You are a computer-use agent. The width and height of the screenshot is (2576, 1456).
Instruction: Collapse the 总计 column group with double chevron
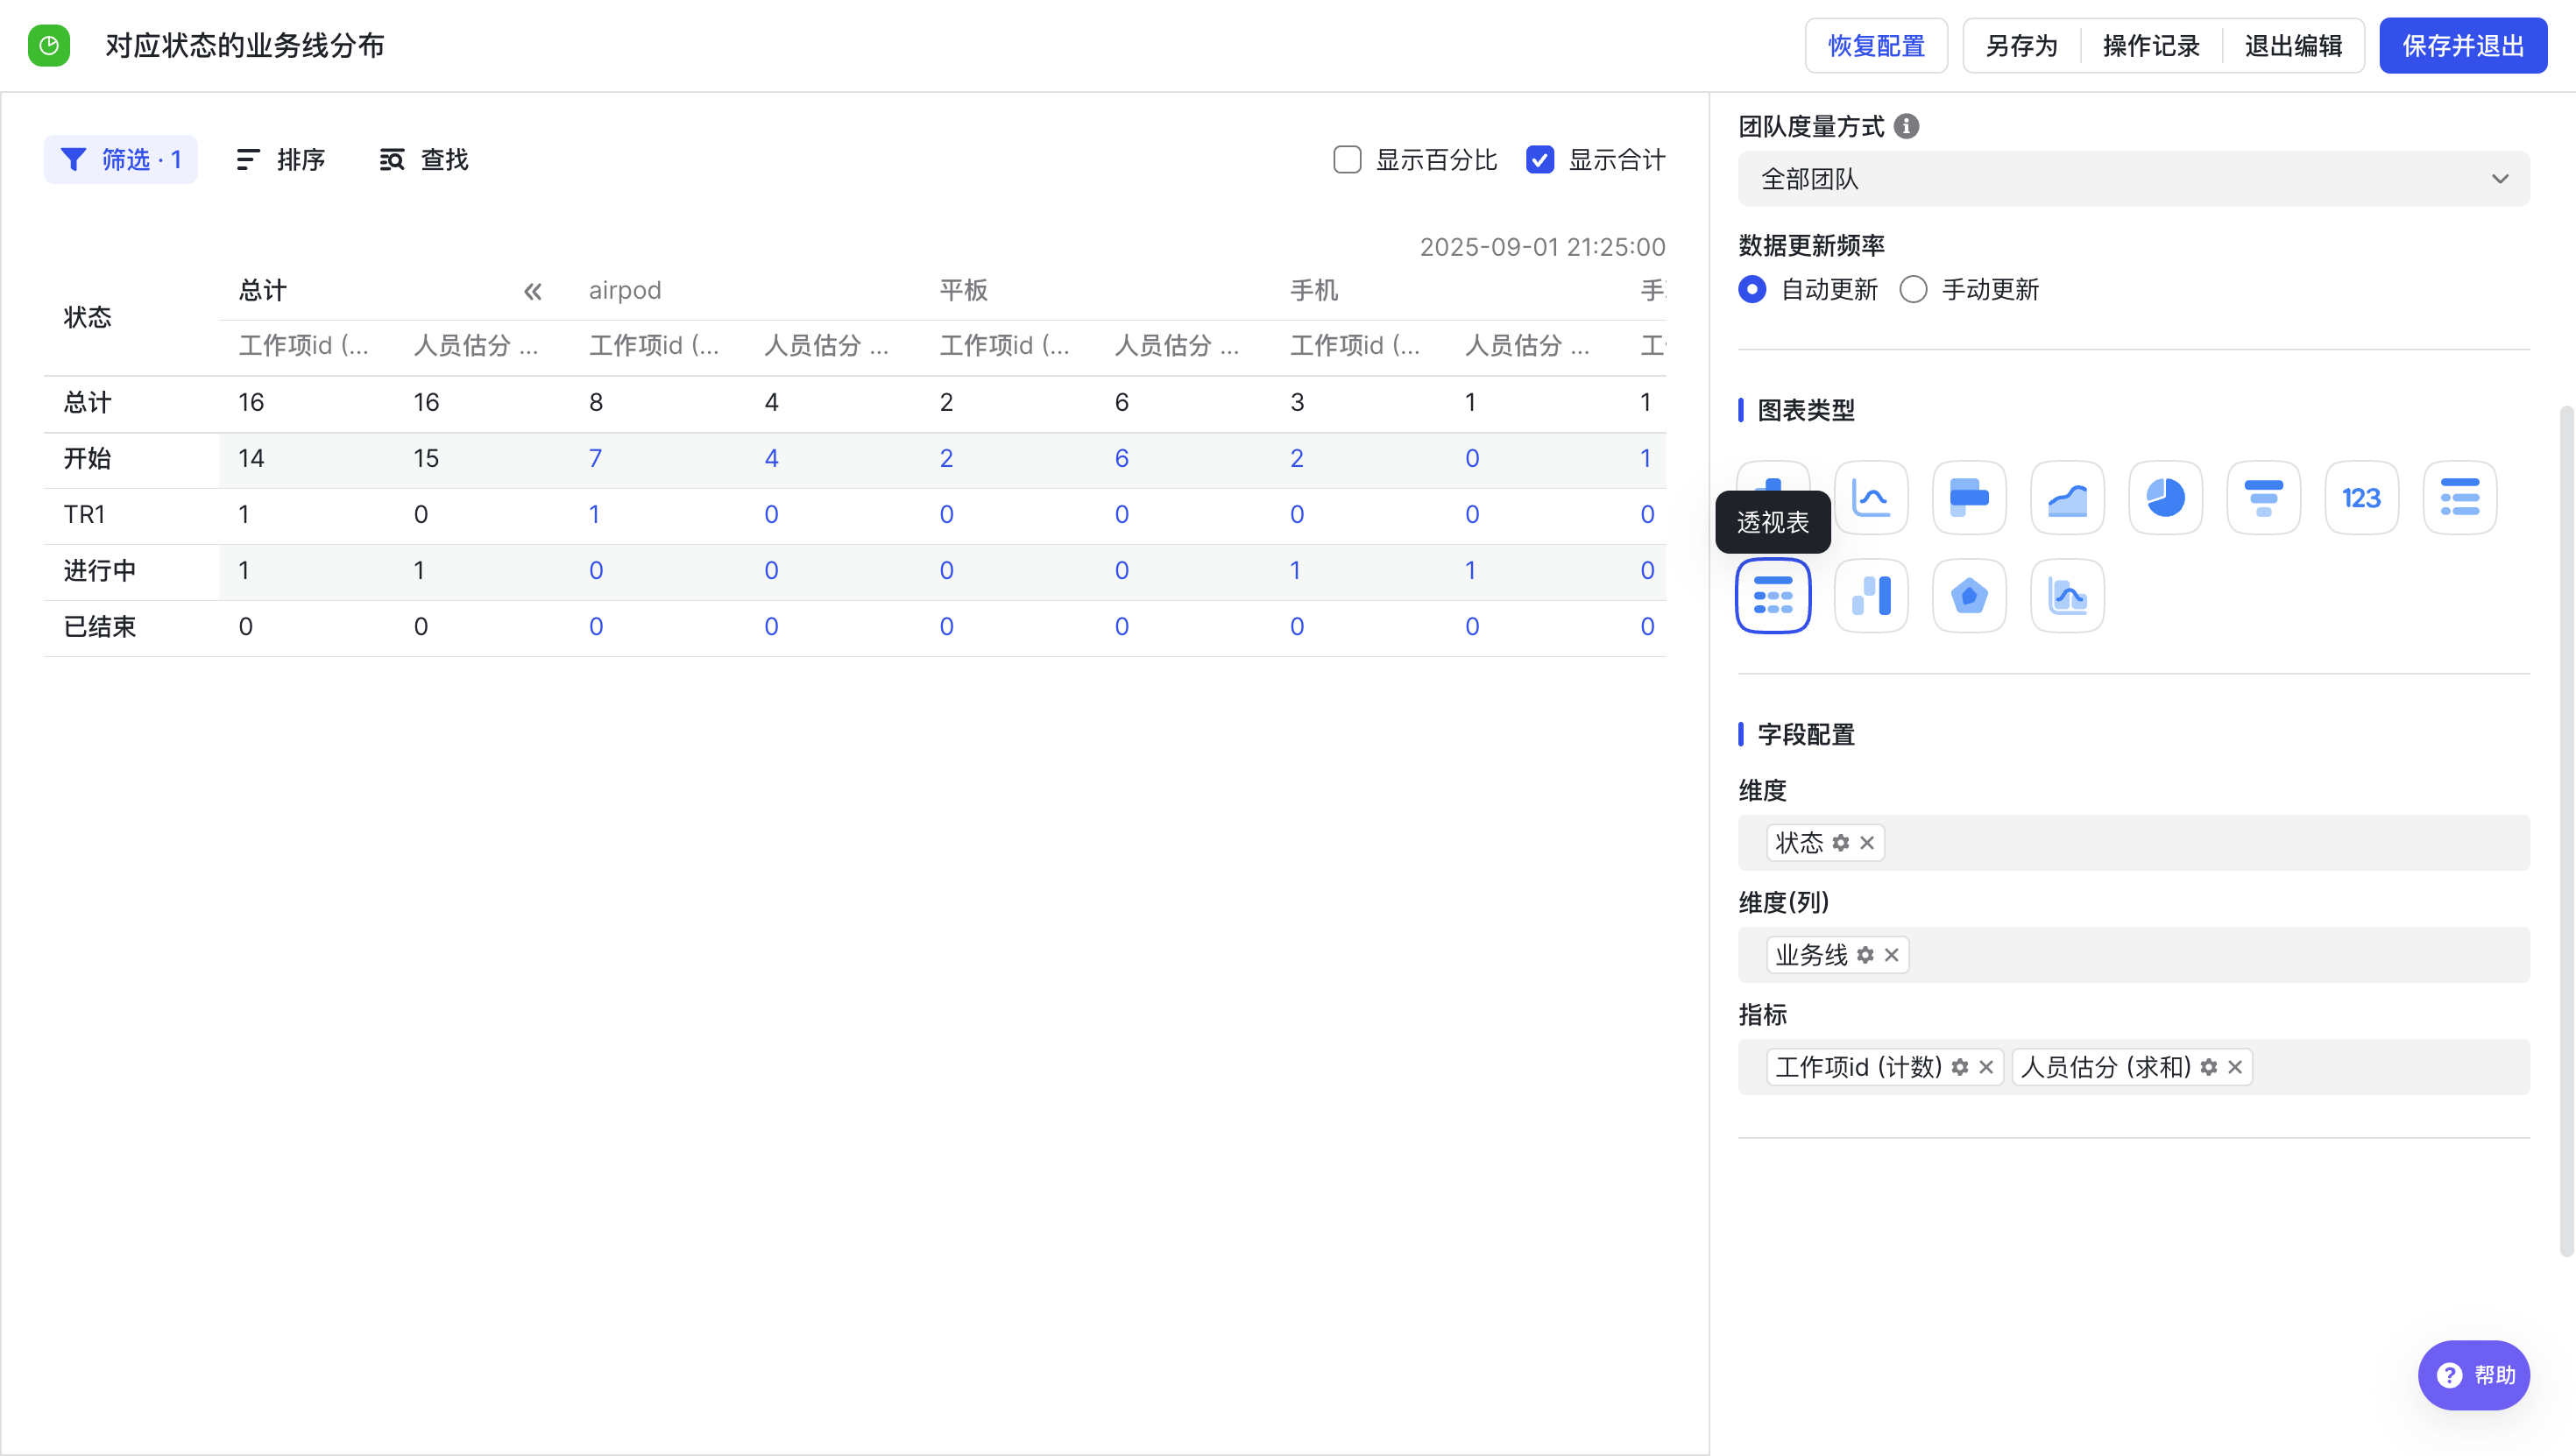[x=532, y=292]
